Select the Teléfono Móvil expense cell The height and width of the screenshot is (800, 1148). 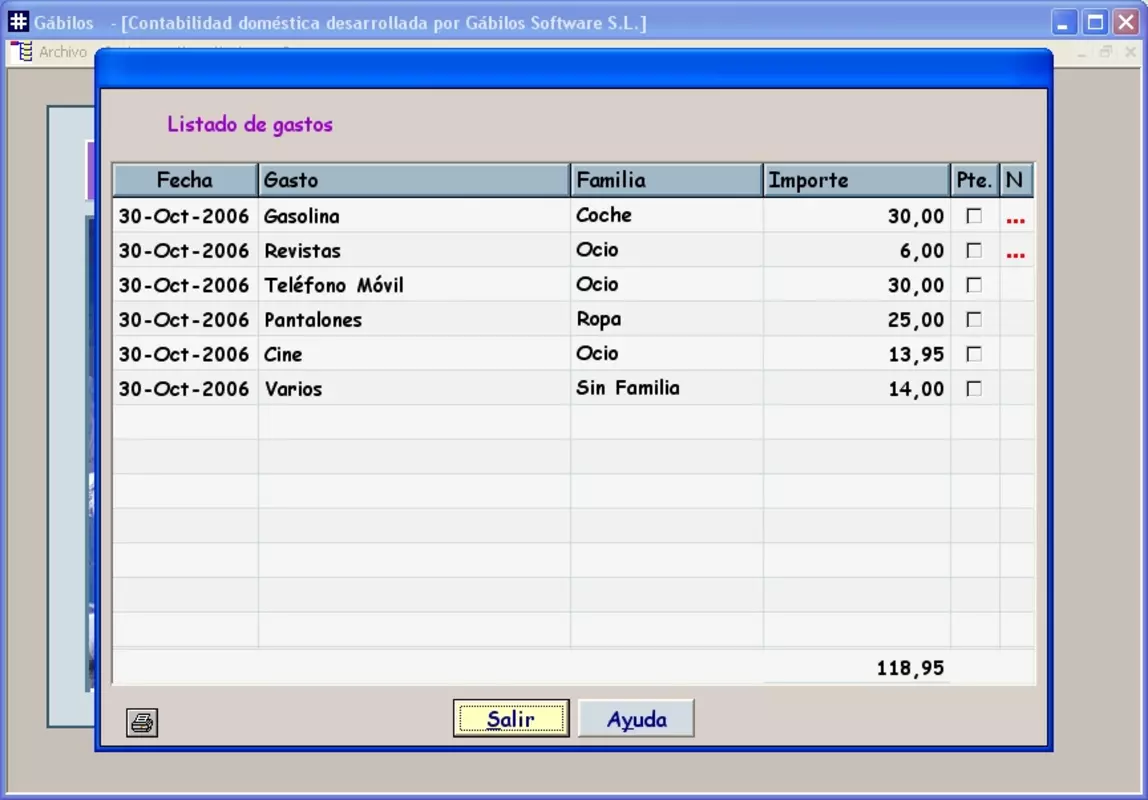coord(414,285)
